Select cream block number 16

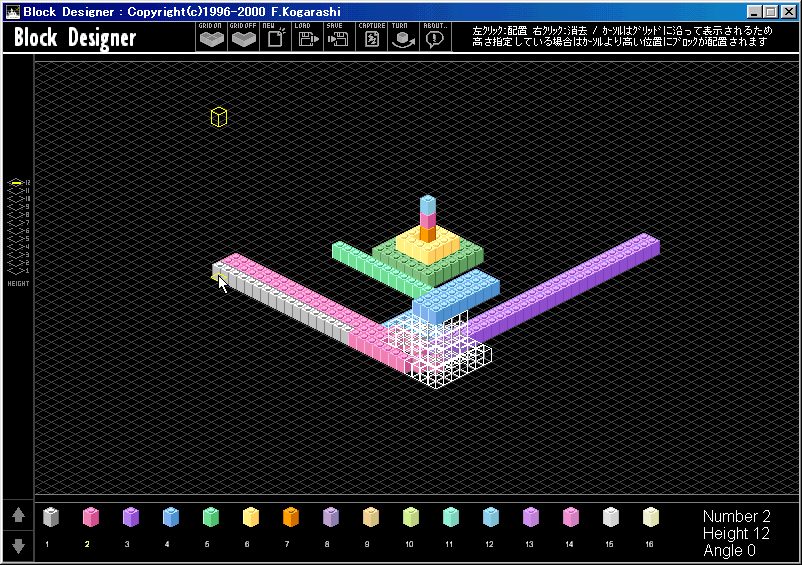(x=651, y=517)
